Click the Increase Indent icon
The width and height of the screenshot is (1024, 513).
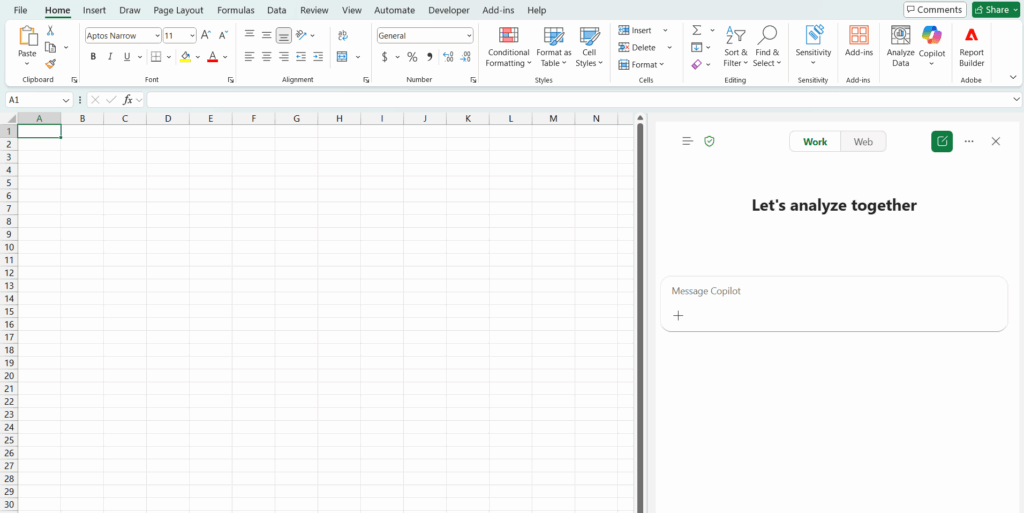317,57
